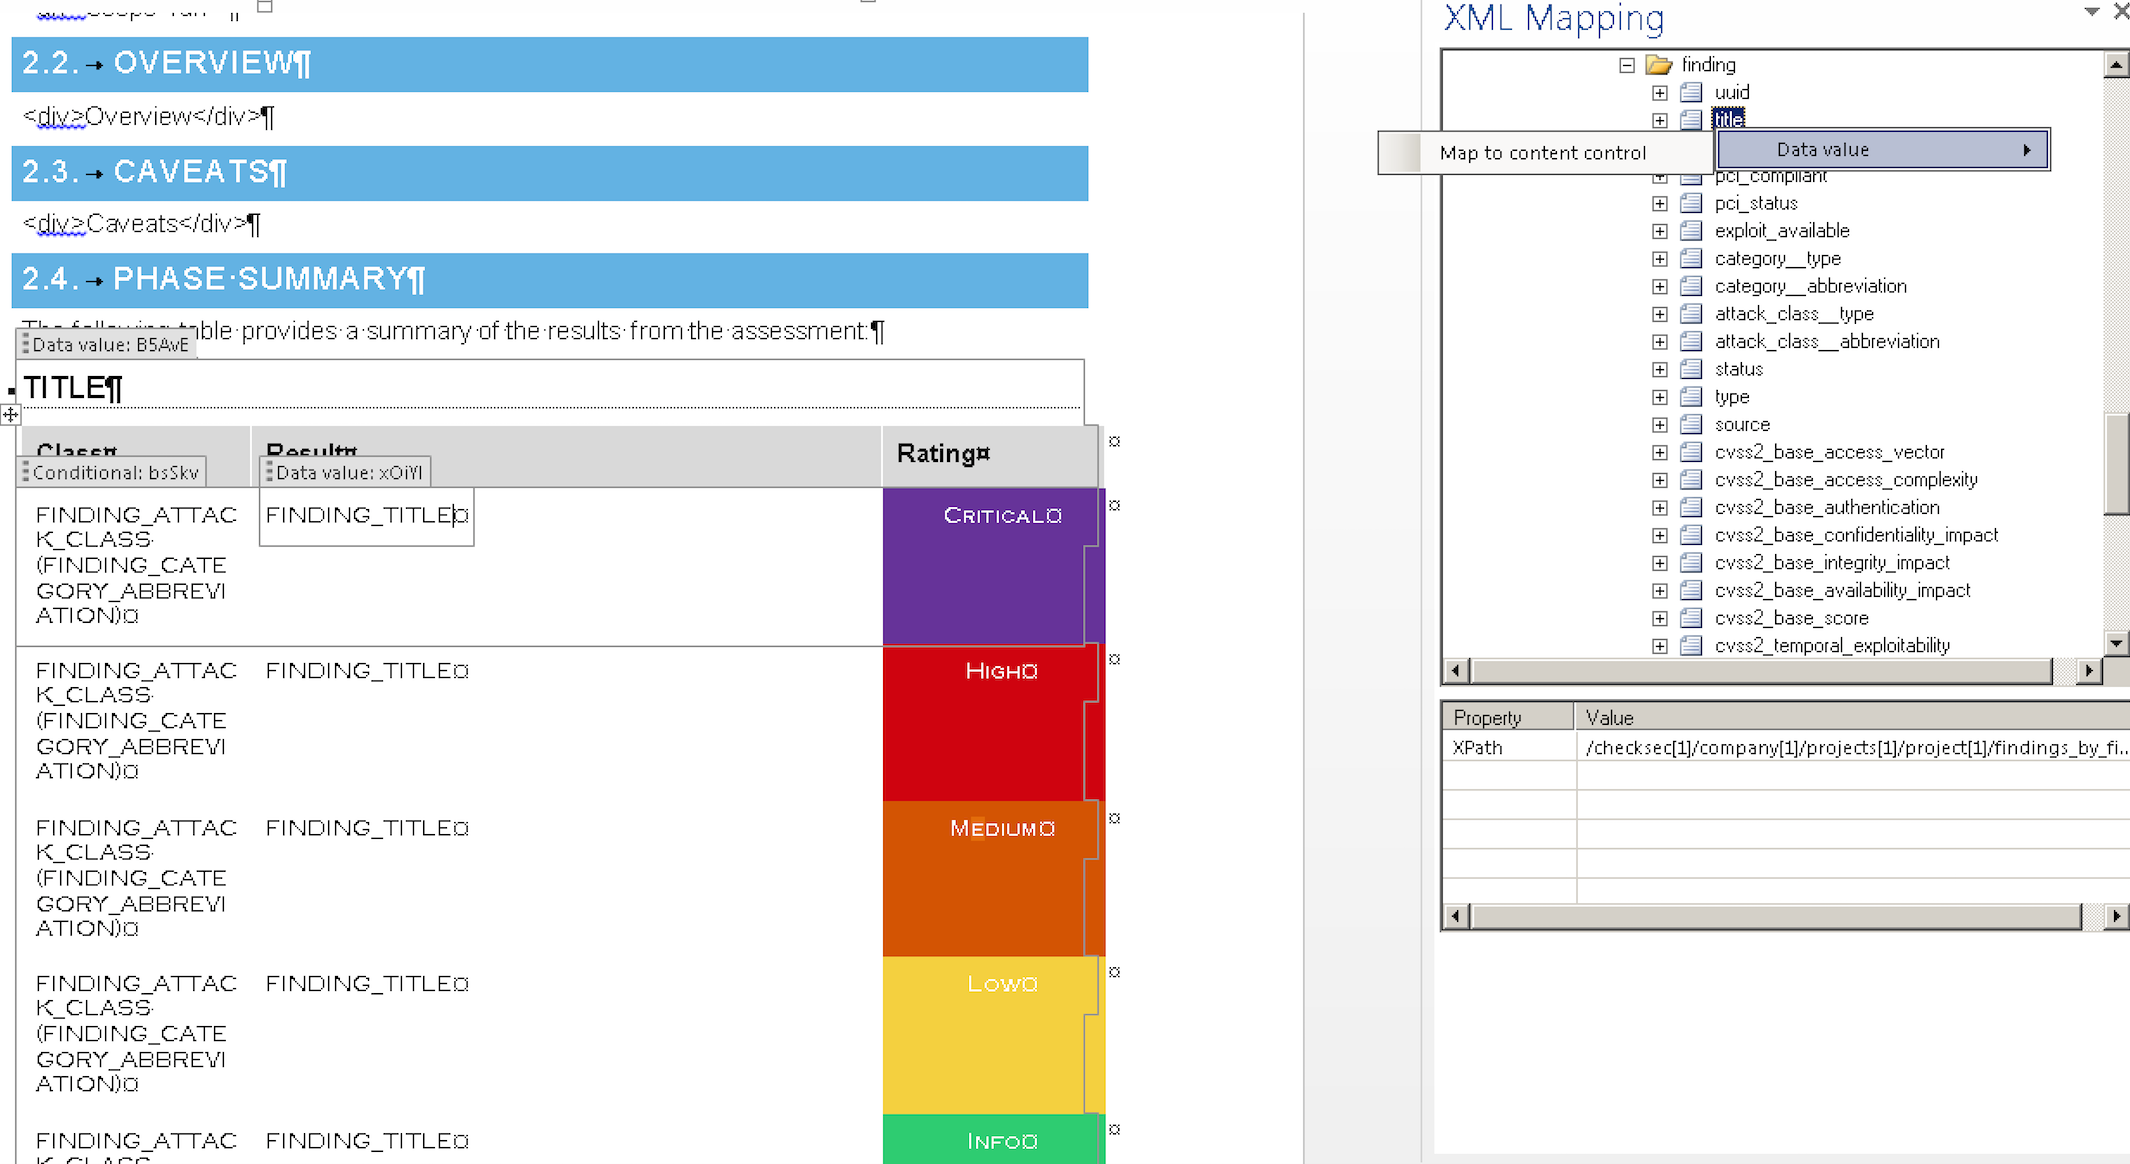Select the category__type tree item
Screen dimensions: 2130x1164
[x=1777, y=259]
